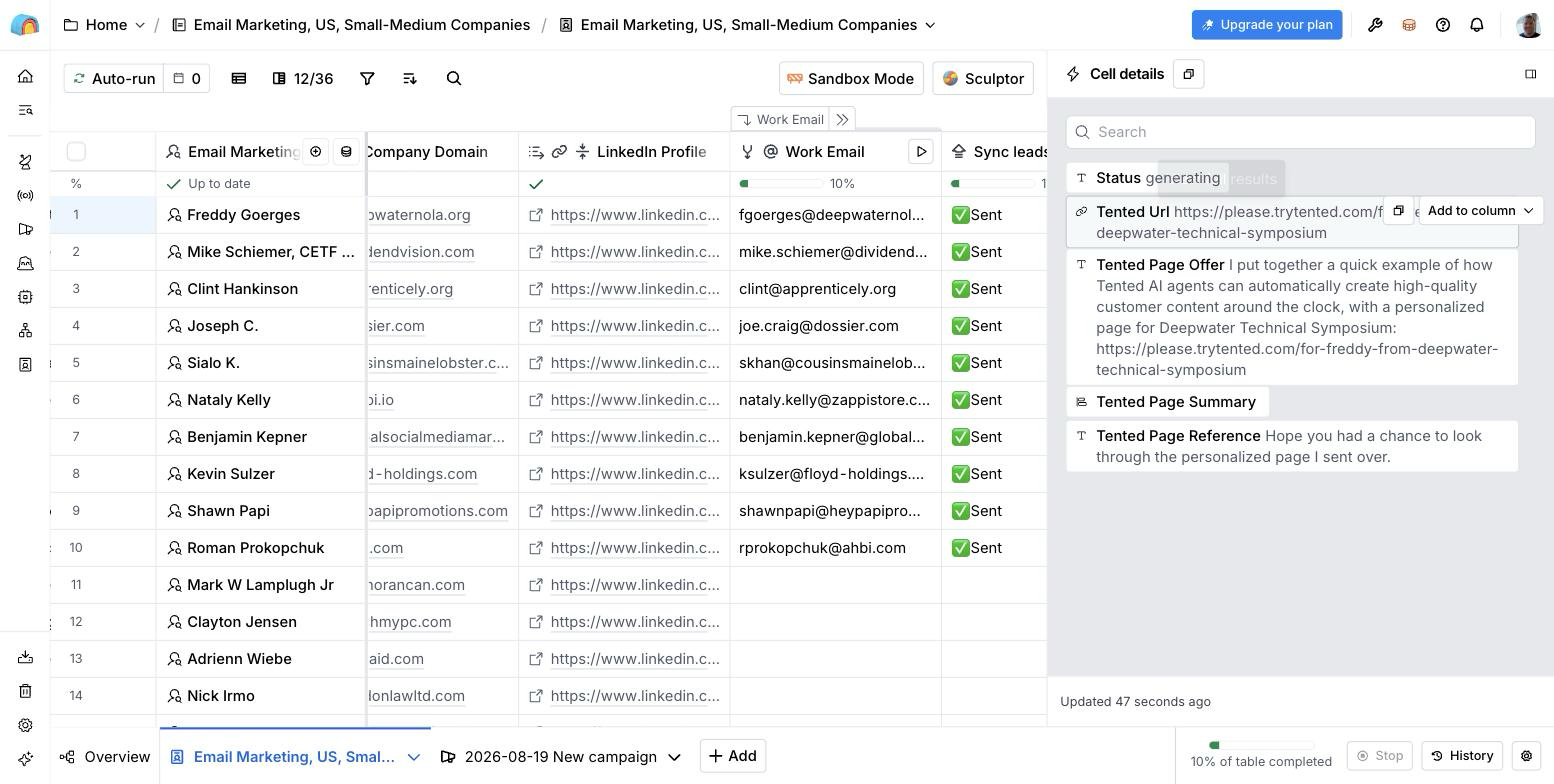Open the wrench tools icon in header
Screen dimensions: 1554x784
pos(1375,25)
